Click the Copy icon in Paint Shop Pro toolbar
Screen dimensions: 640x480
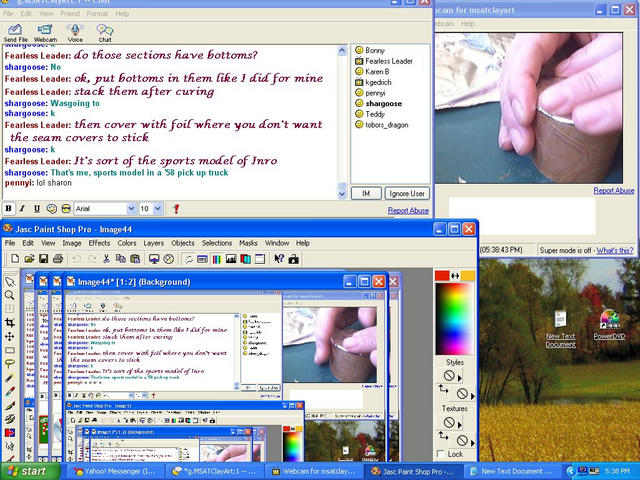[121, 259]
